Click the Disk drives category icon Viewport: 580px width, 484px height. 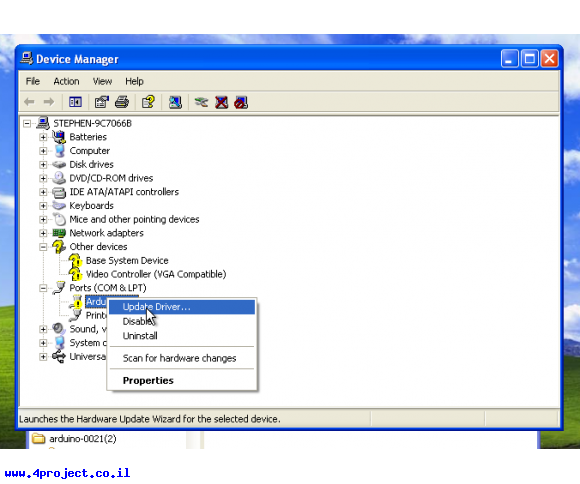pyautogui.click(x=59, y=164)
